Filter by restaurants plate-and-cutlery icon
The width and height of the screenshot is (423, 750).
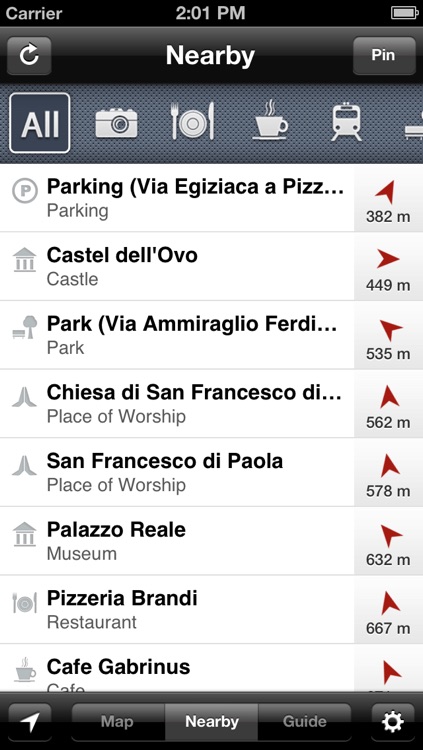click(x=193, y=122)
